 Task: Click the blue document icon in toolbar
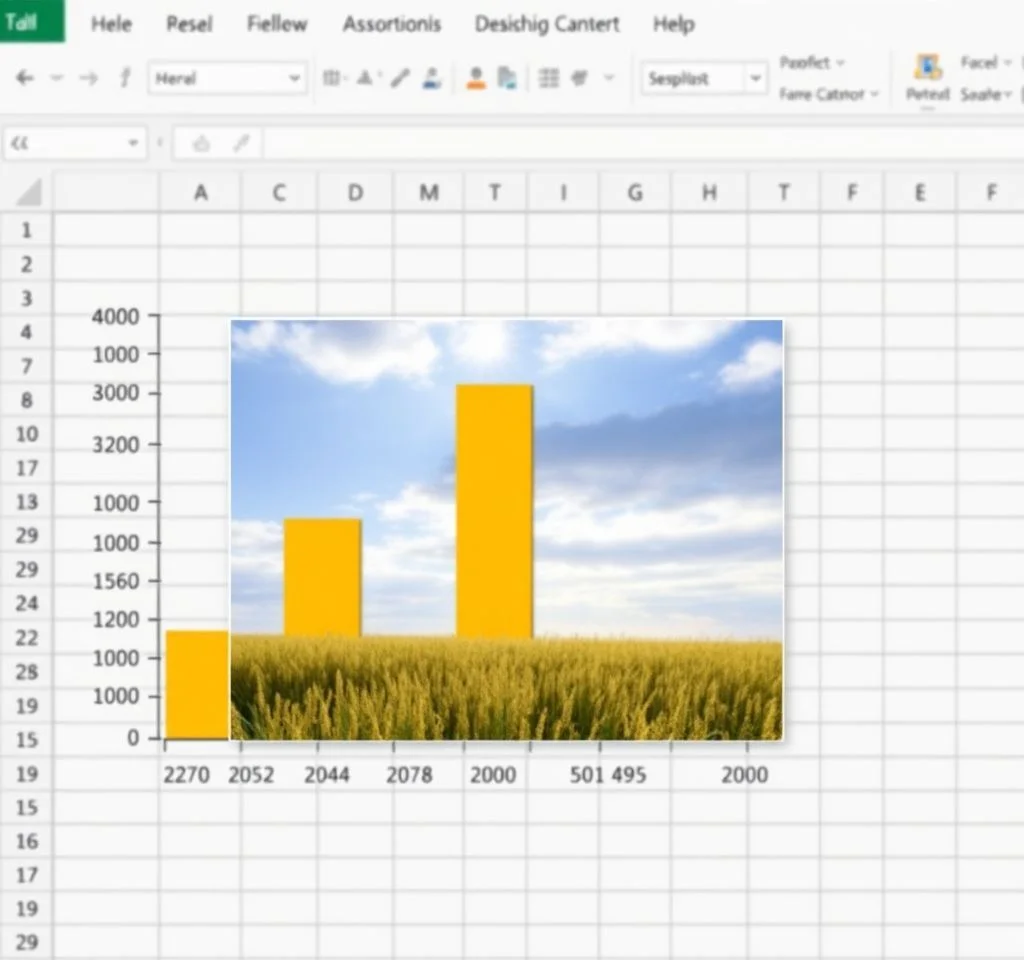(x=508, y=78)
